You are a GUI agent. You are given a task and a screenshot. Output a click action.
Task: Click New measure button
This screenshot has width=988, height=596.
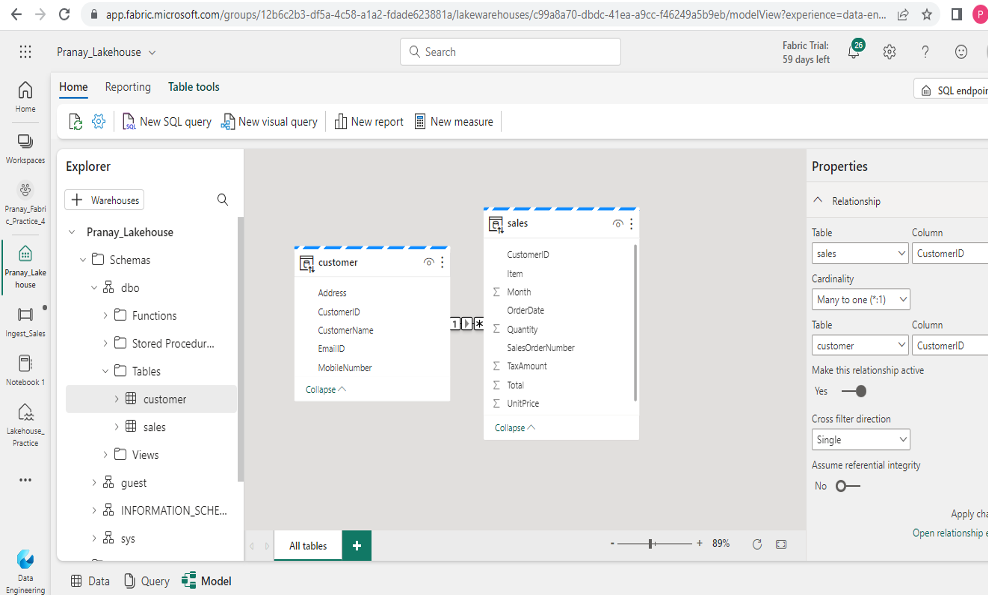pos(454,122)
